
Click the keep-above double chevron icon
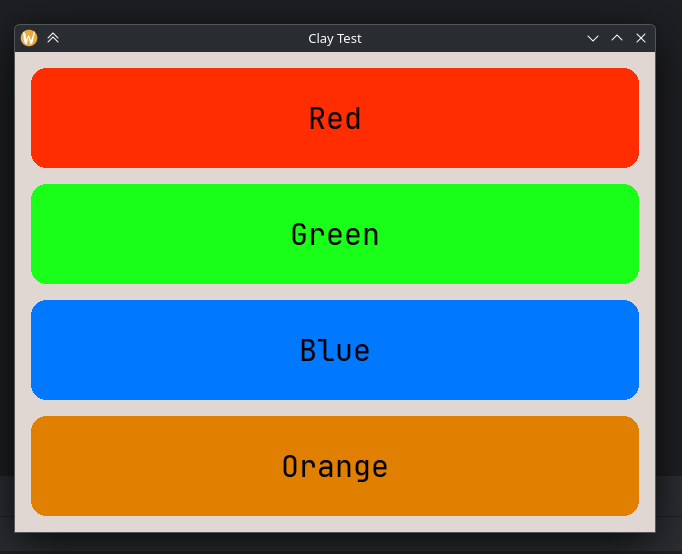point(53,38)
